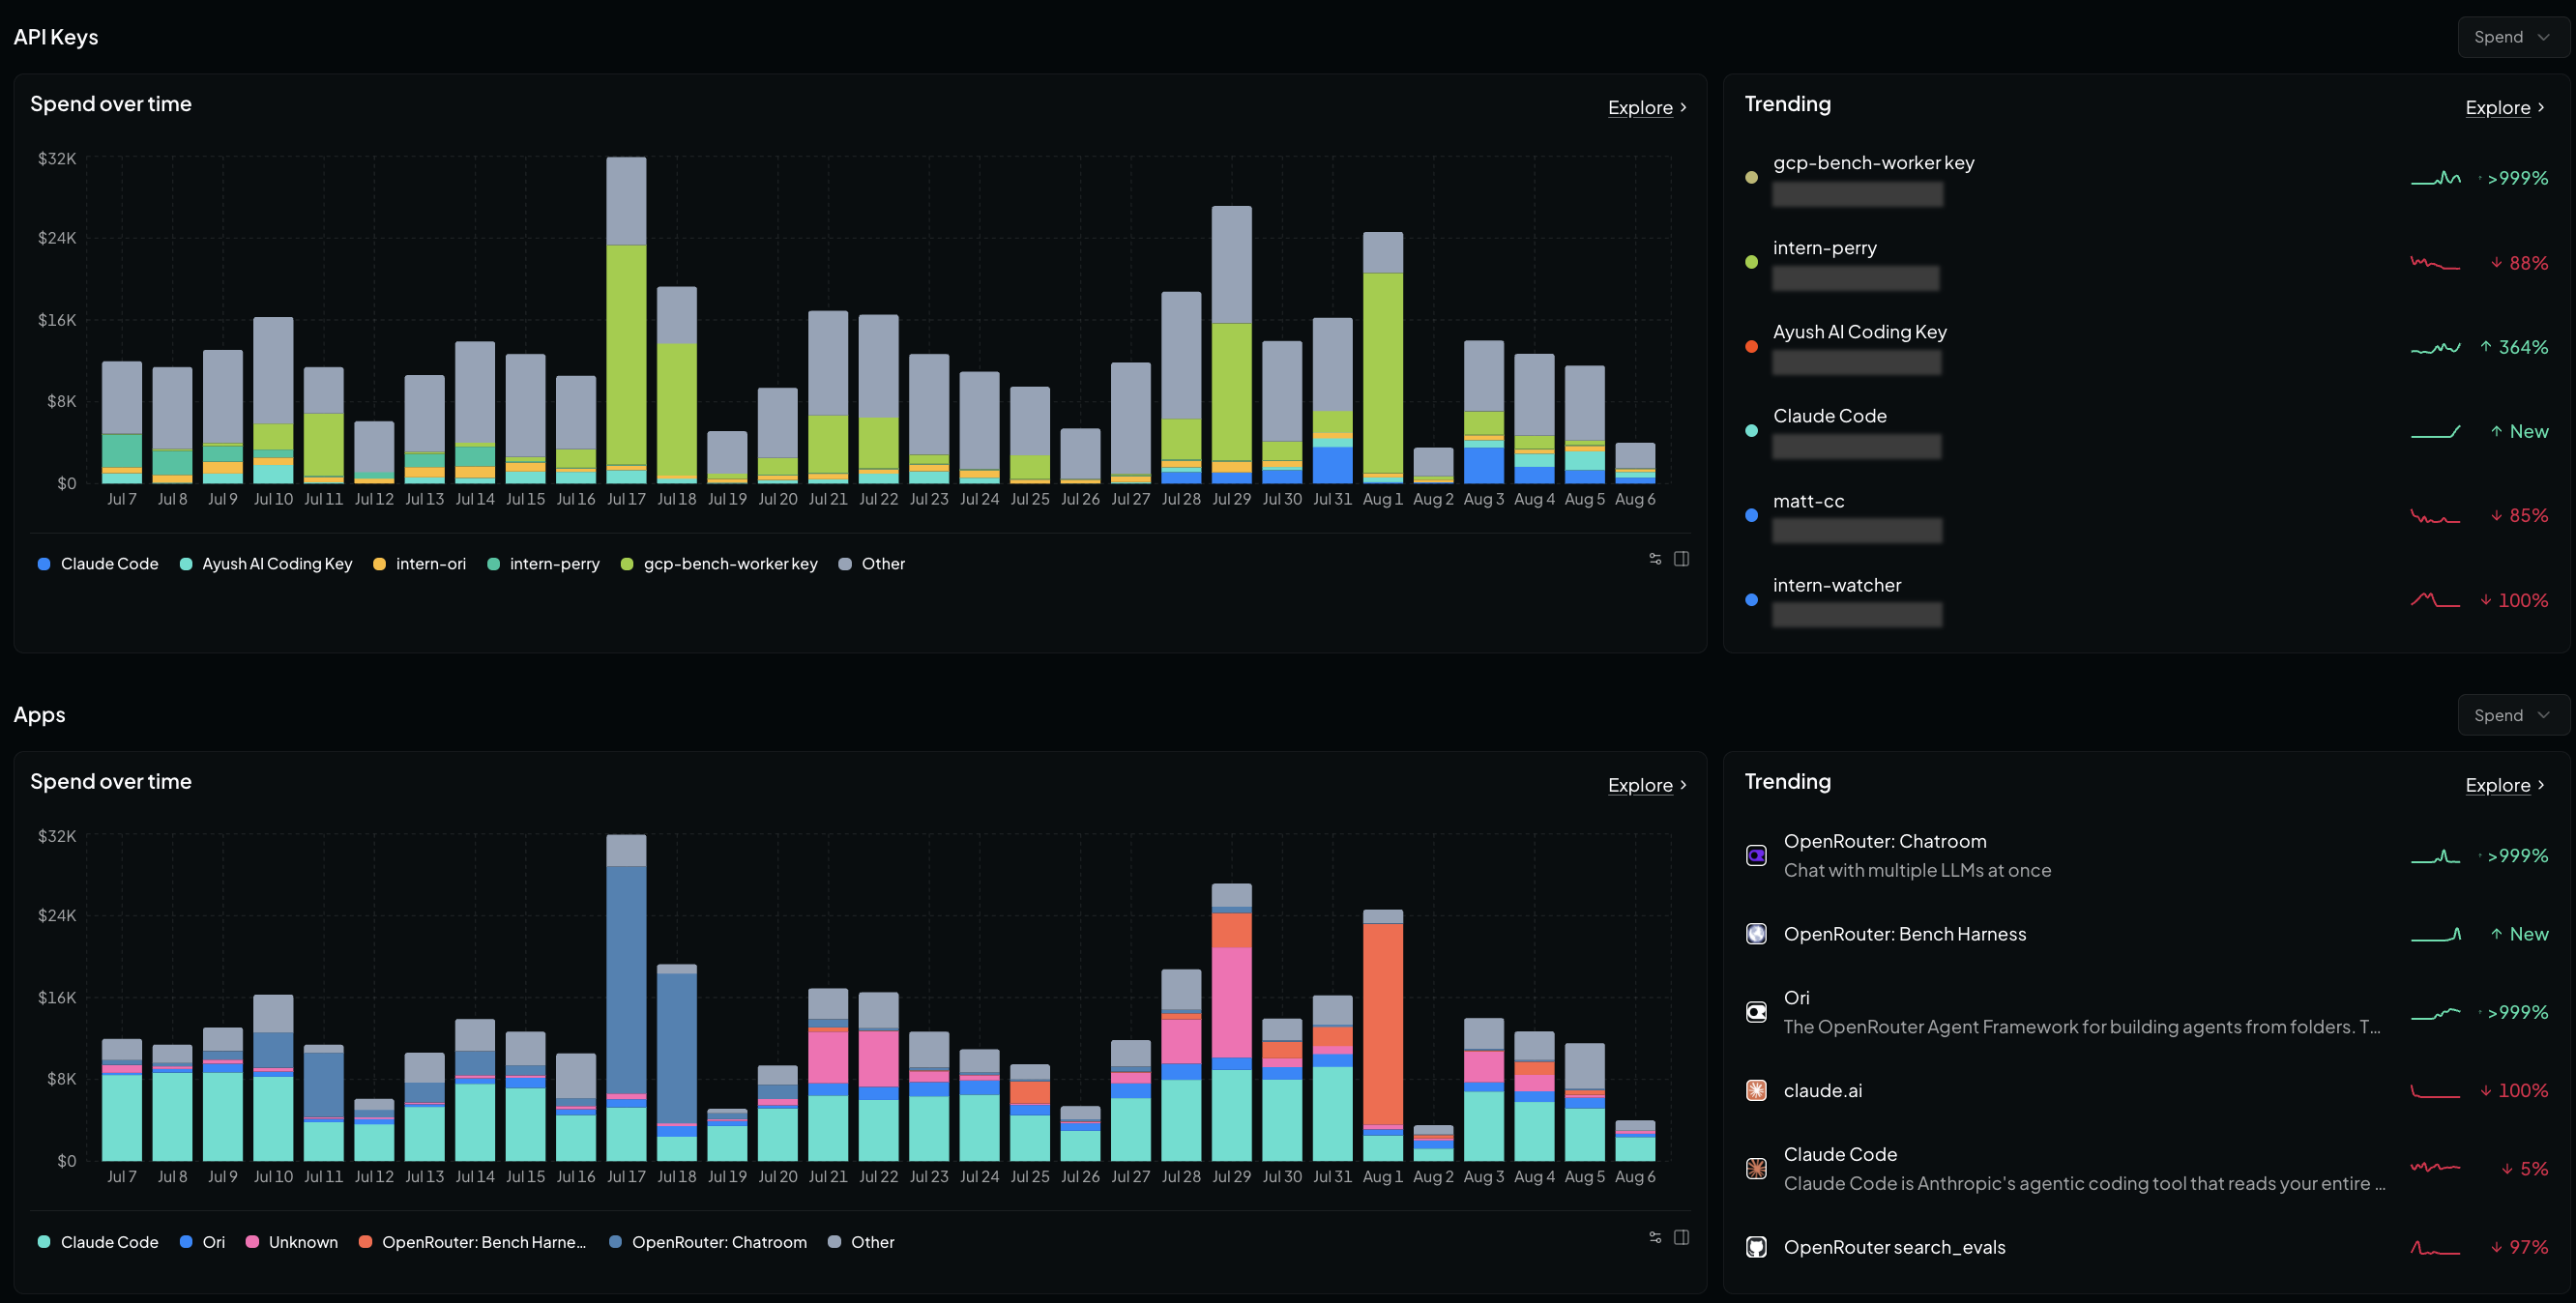Click the Ori app icon
The image size is (2576, 1303).
pos(1756,1012)
